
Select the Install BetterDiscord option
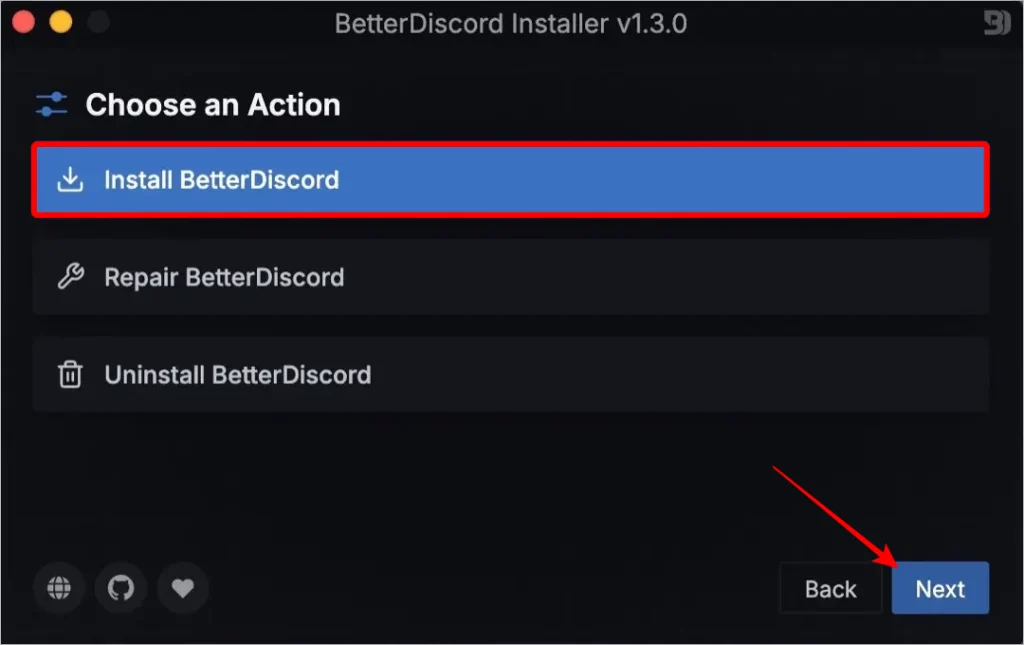click(x=511, y=180)
